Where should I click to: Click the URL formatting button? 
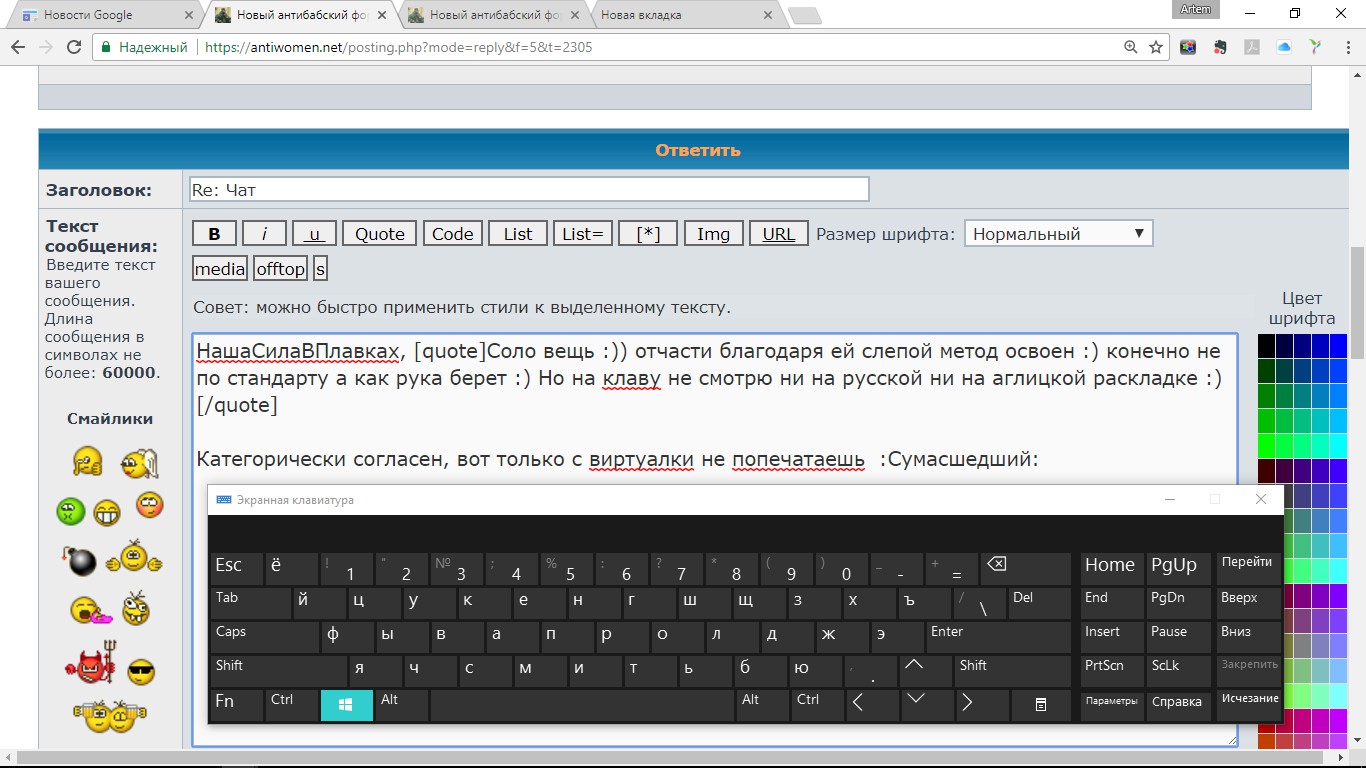[x=778, y=234]
